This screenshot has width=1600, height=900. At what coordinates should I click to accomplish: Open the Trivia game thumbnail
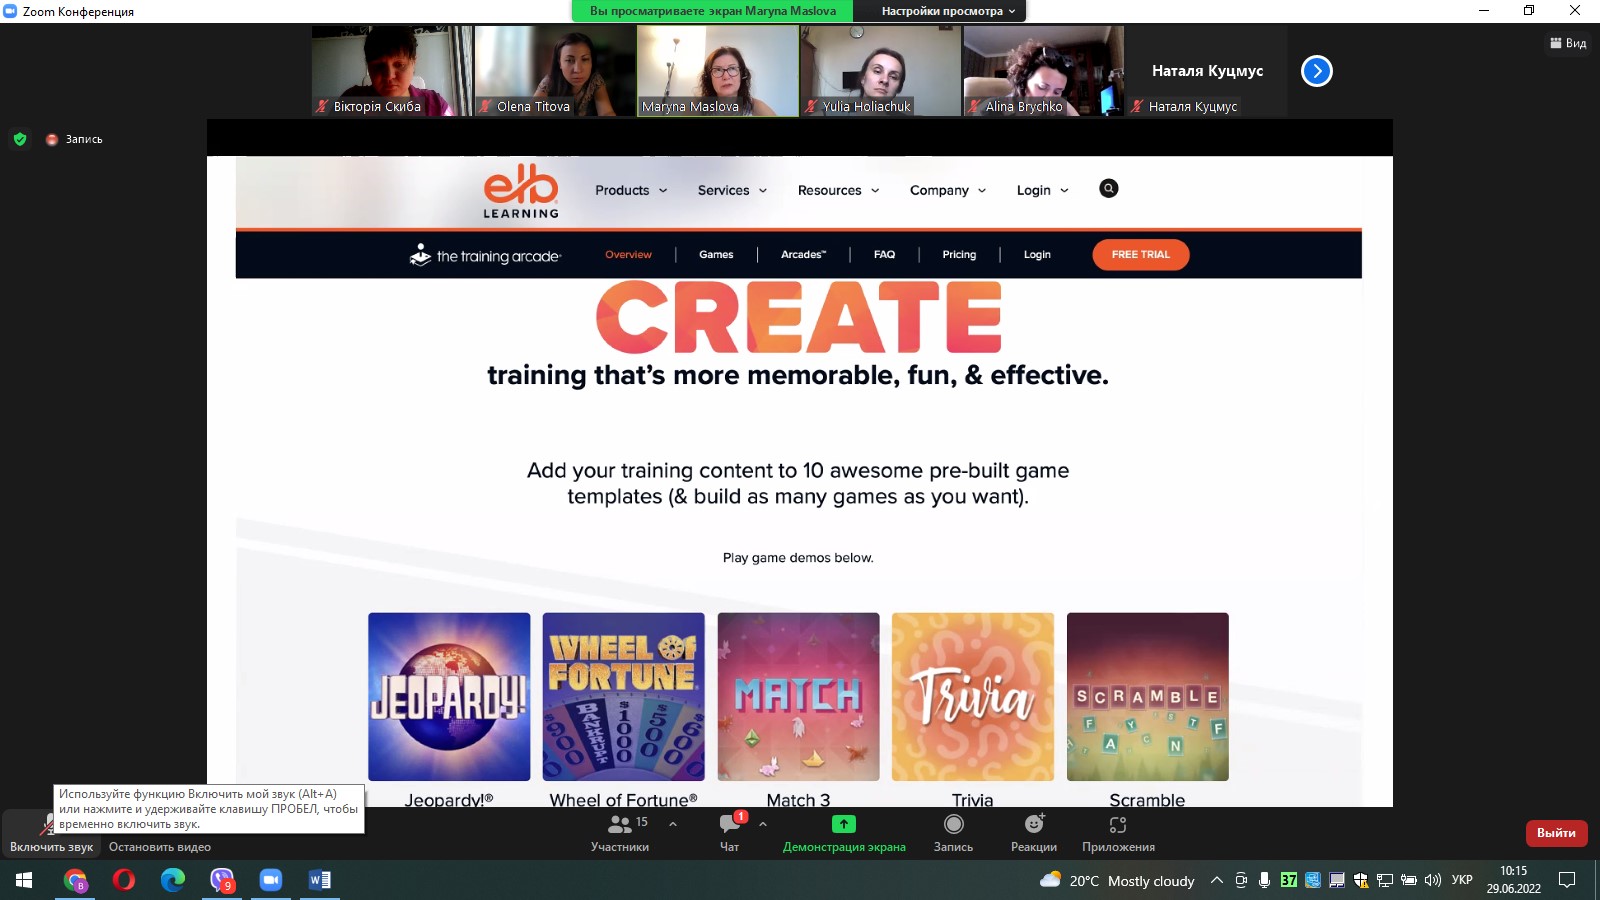tap(973, 697)
